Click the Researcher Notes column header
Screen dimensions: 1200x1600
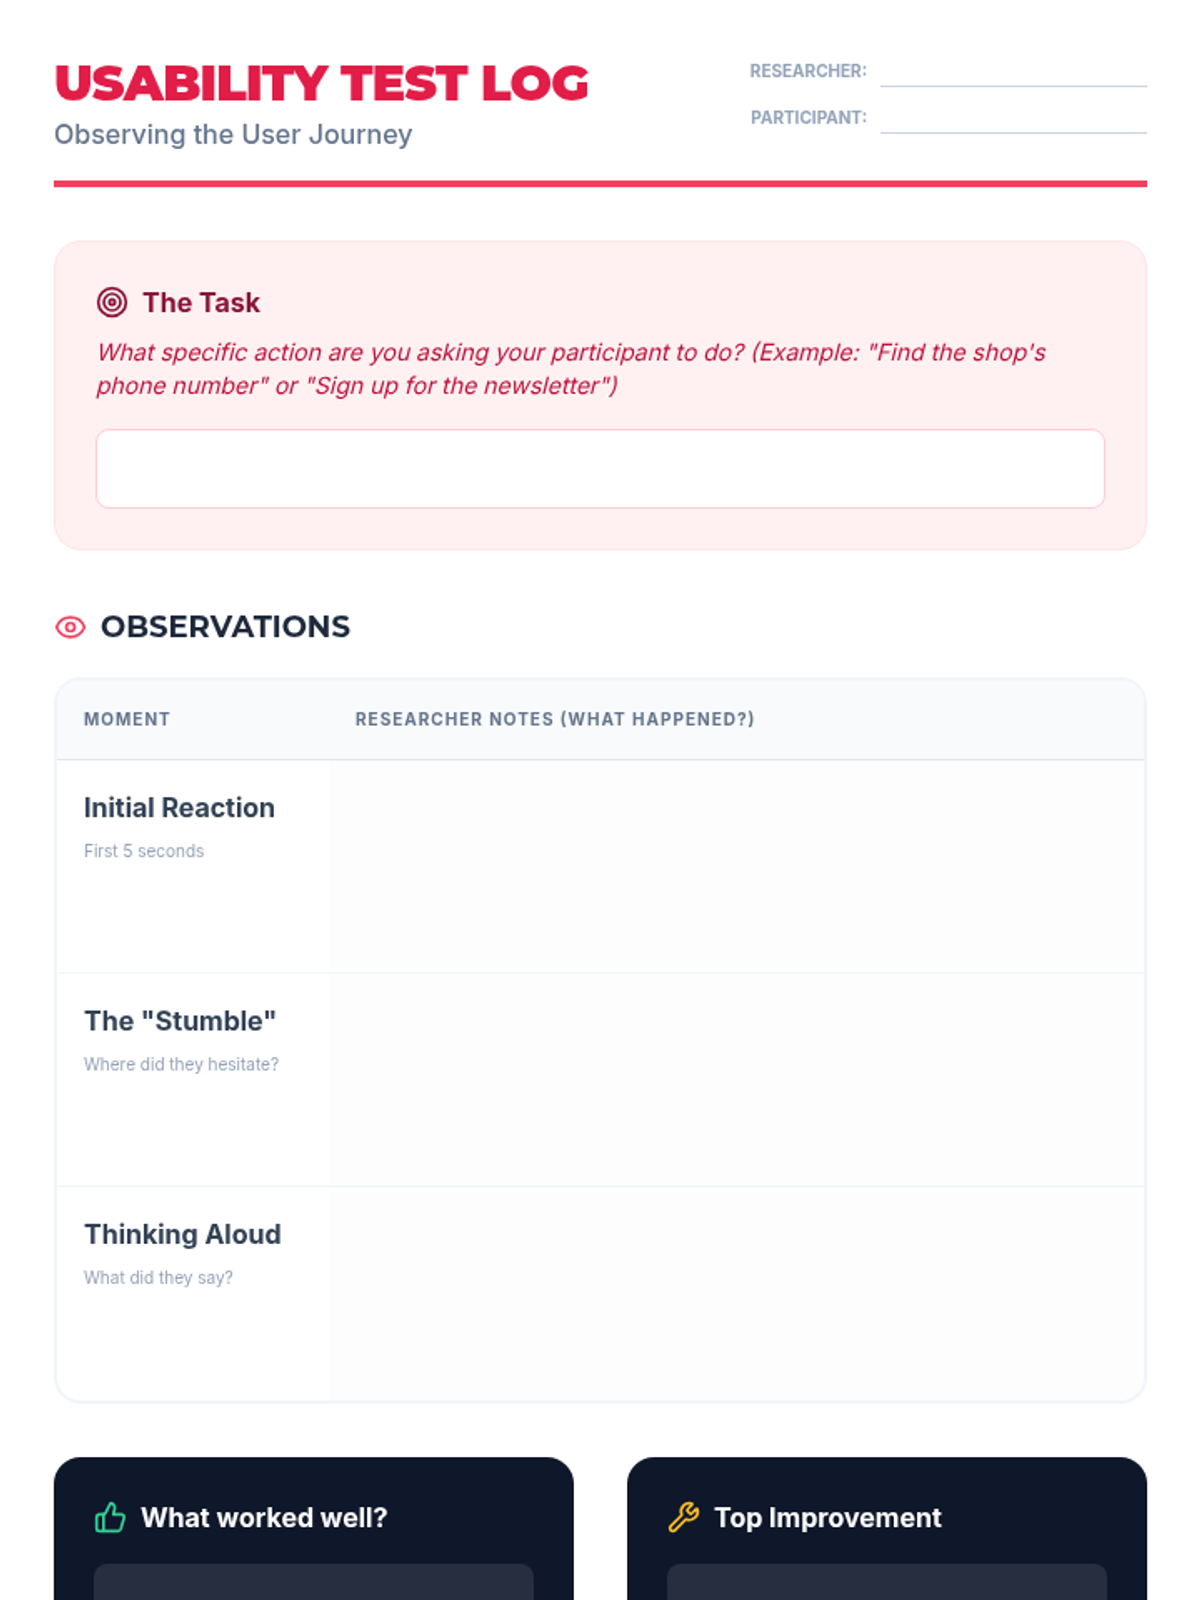coord(555,719)
